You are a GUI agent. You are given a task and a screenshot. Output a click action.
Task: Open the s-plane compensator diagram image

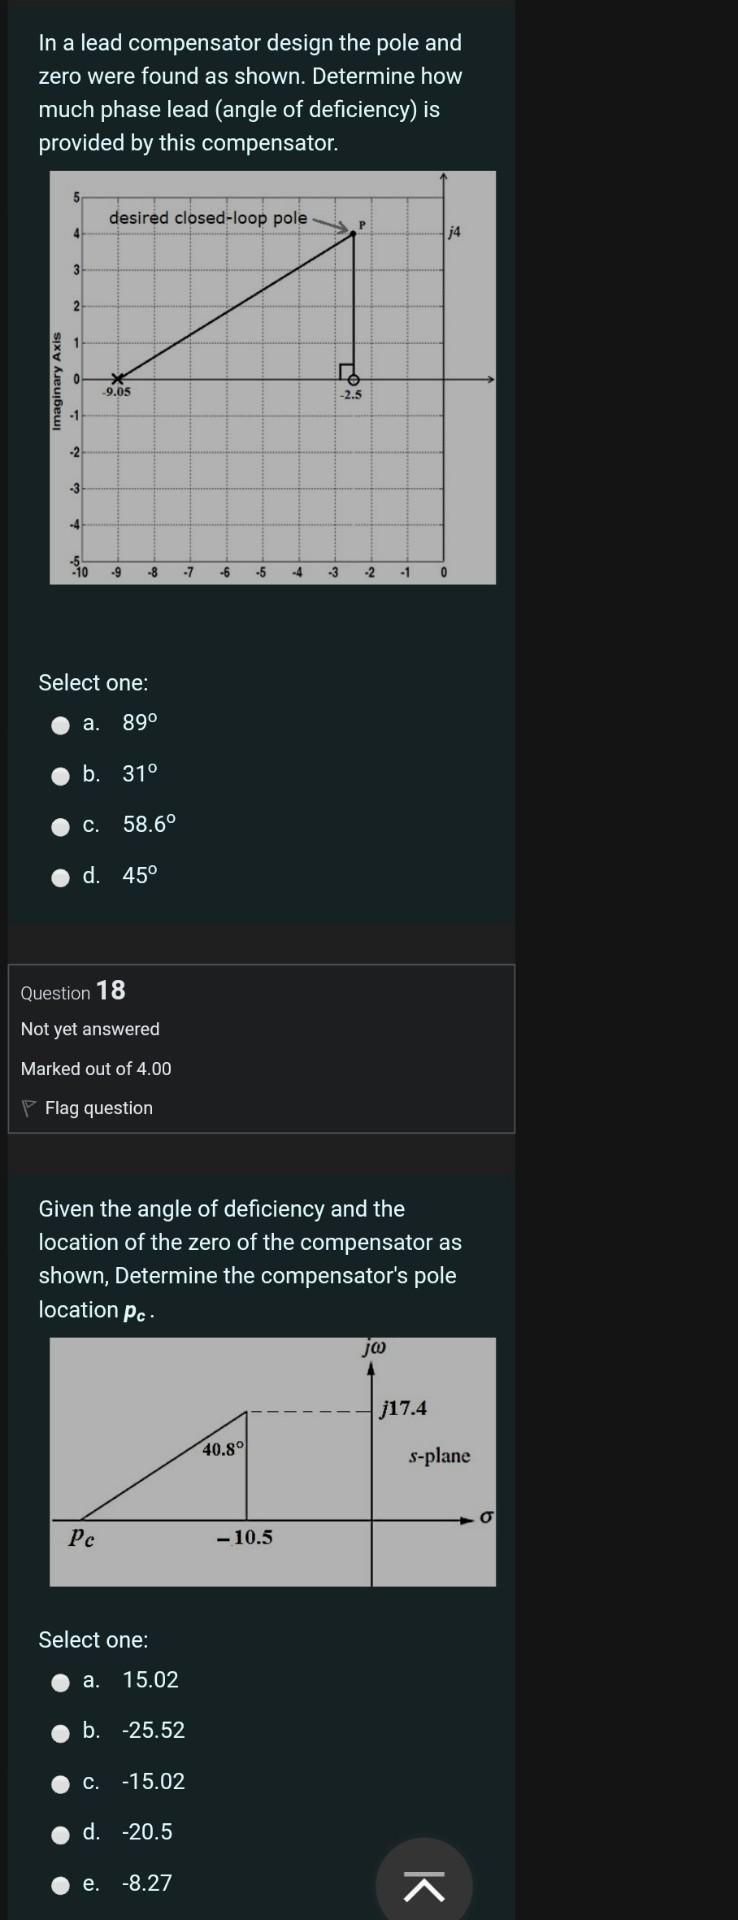click(273, 1463)
